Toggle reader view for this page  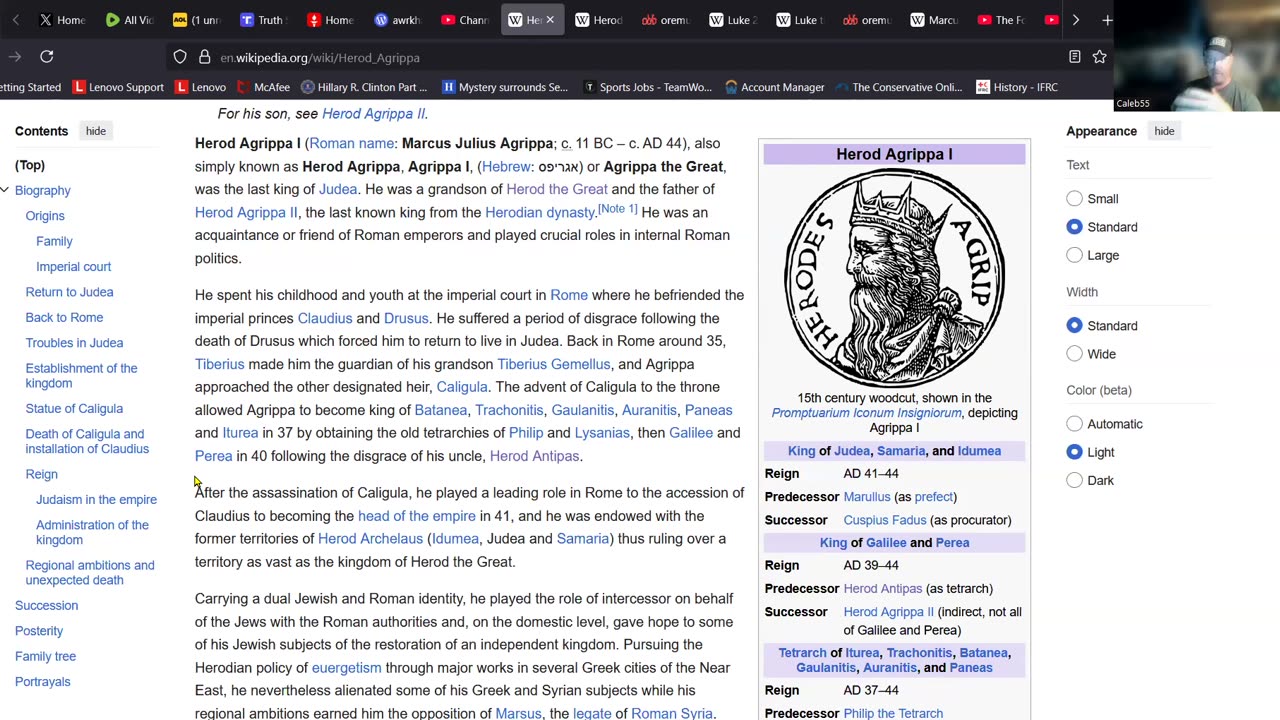coord(1075,57)
